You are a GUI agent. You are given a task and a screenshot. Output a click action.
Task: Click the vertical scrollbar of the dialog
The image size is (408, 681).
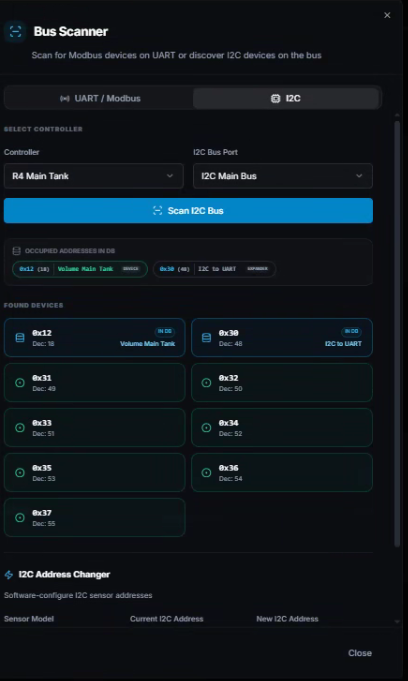pyautogui.click(x=397, y=334)
